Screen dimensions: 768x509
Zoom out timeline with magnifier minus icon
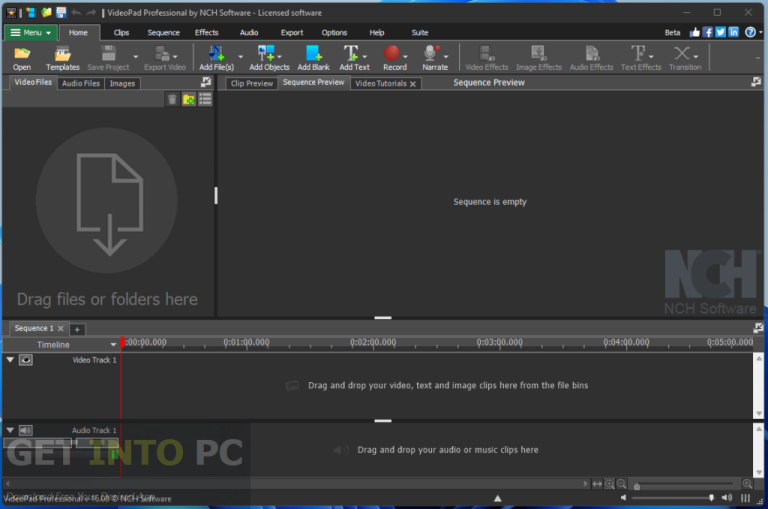pos(622,484)
